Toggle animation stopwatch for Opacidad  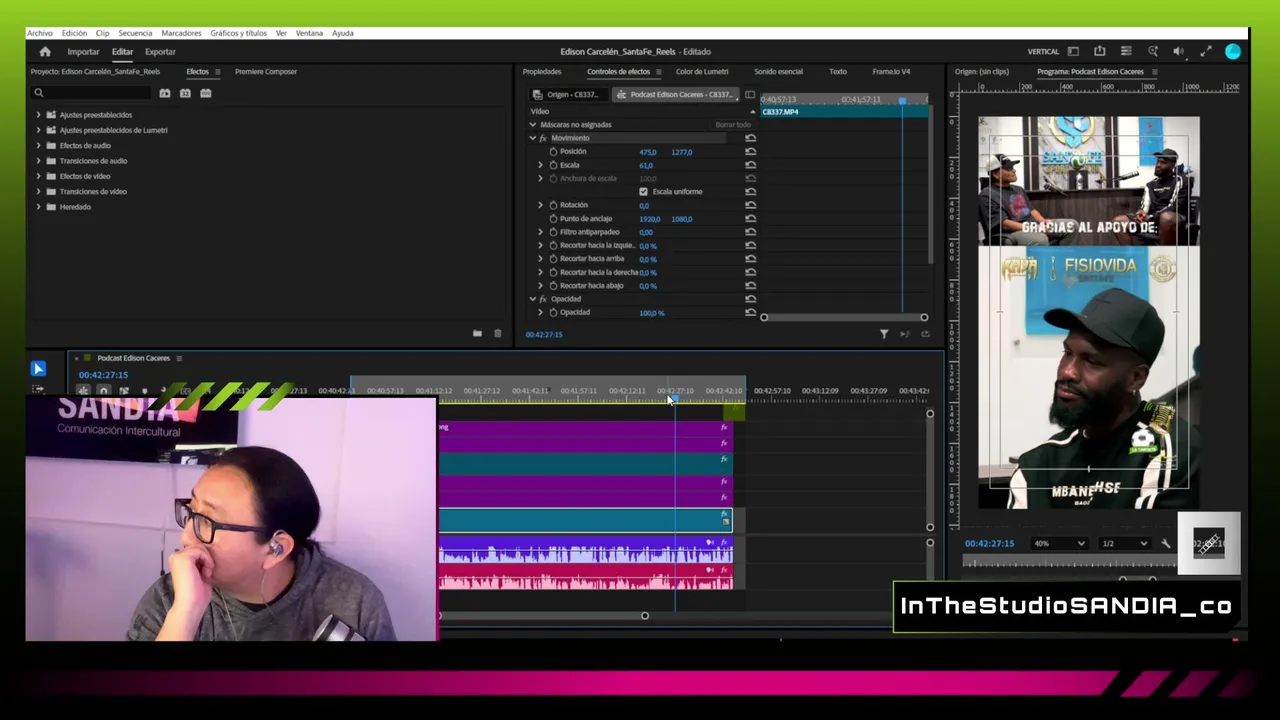tap(553, 312)
